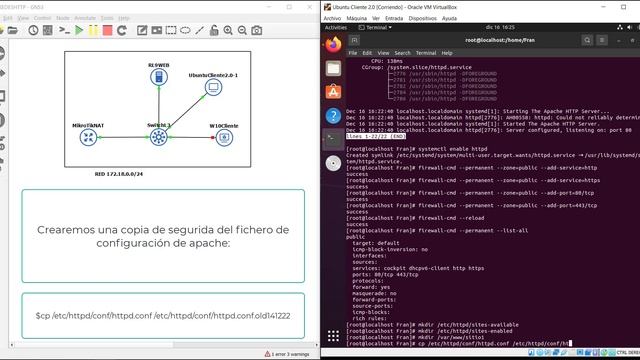Reload all nodes in GNS3 toolbar
640x360 pixels.
[122, 30]
